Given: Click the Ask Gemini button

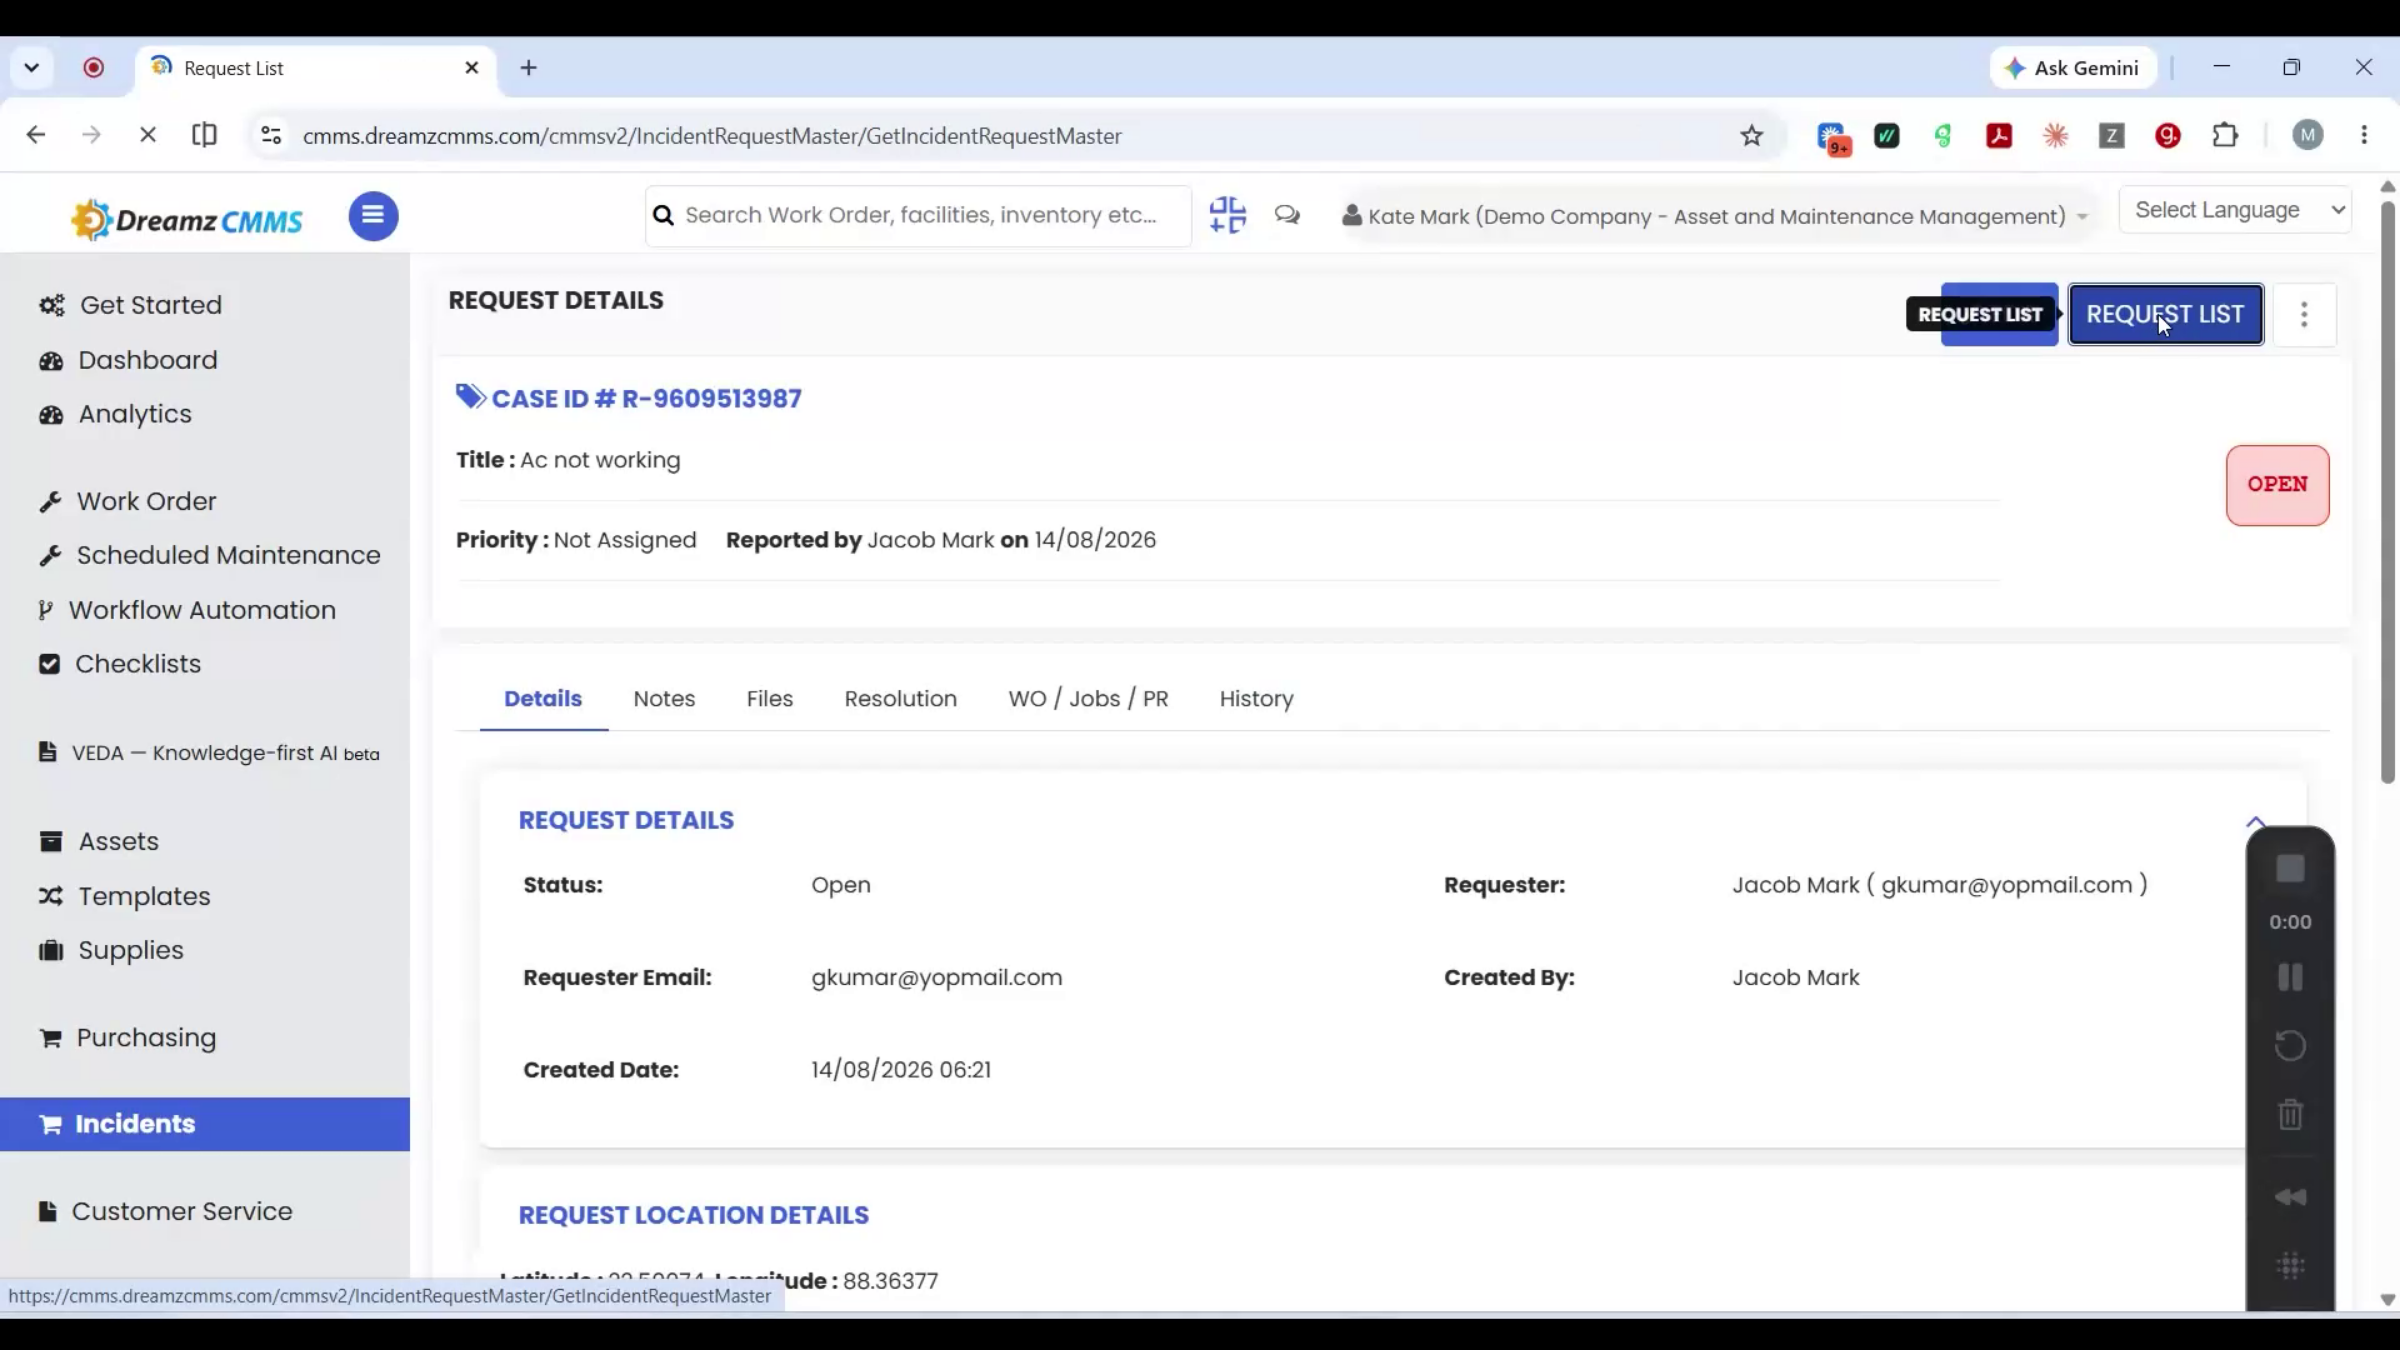Looking at the screenshot, I should (x=2072, y=68).
